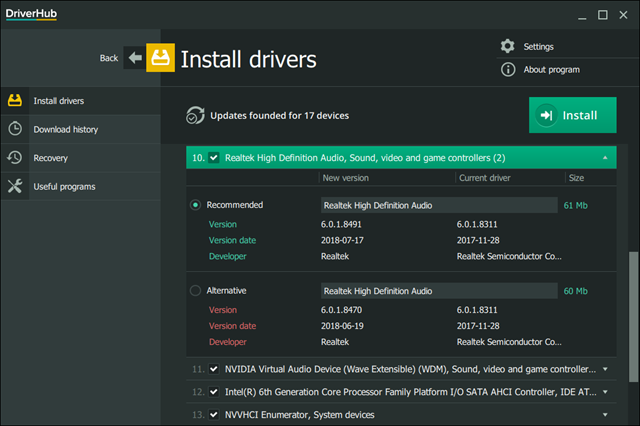Click the About program info icon
The image size is (640, 426).
(508, 69)
